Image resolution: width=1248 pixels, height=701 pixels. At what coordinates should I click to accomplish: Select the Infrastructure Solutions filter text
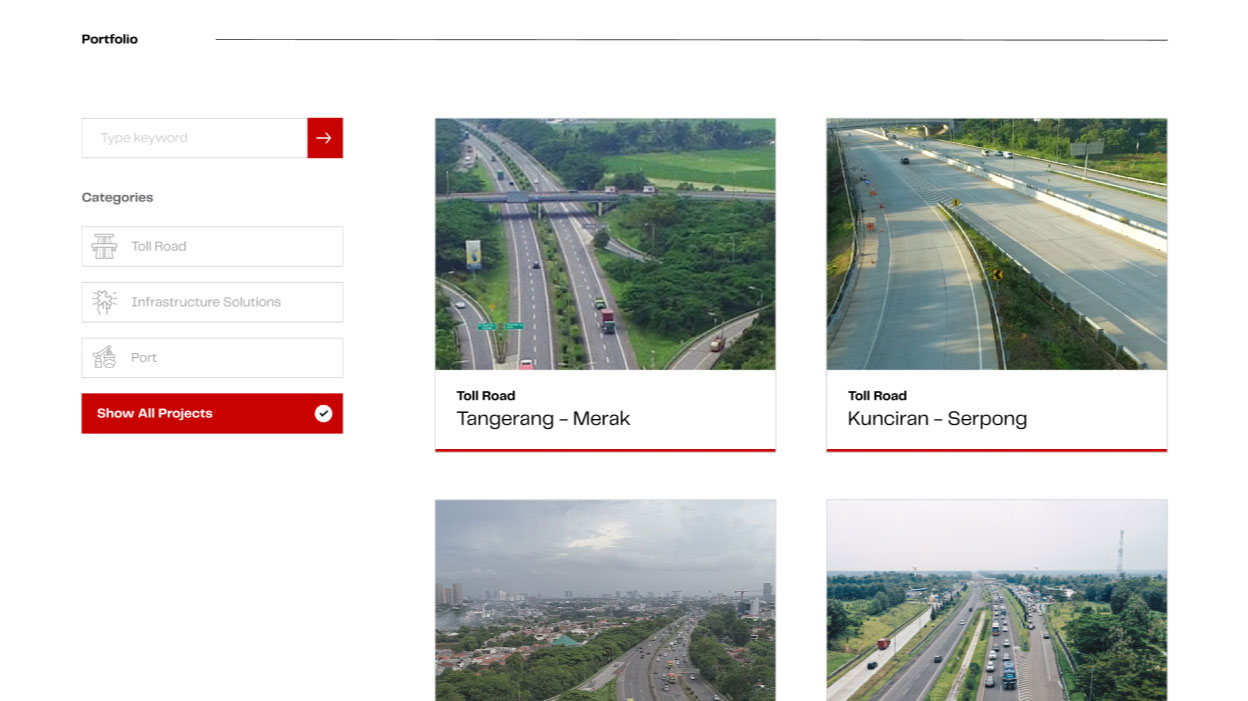pos(206,302)
